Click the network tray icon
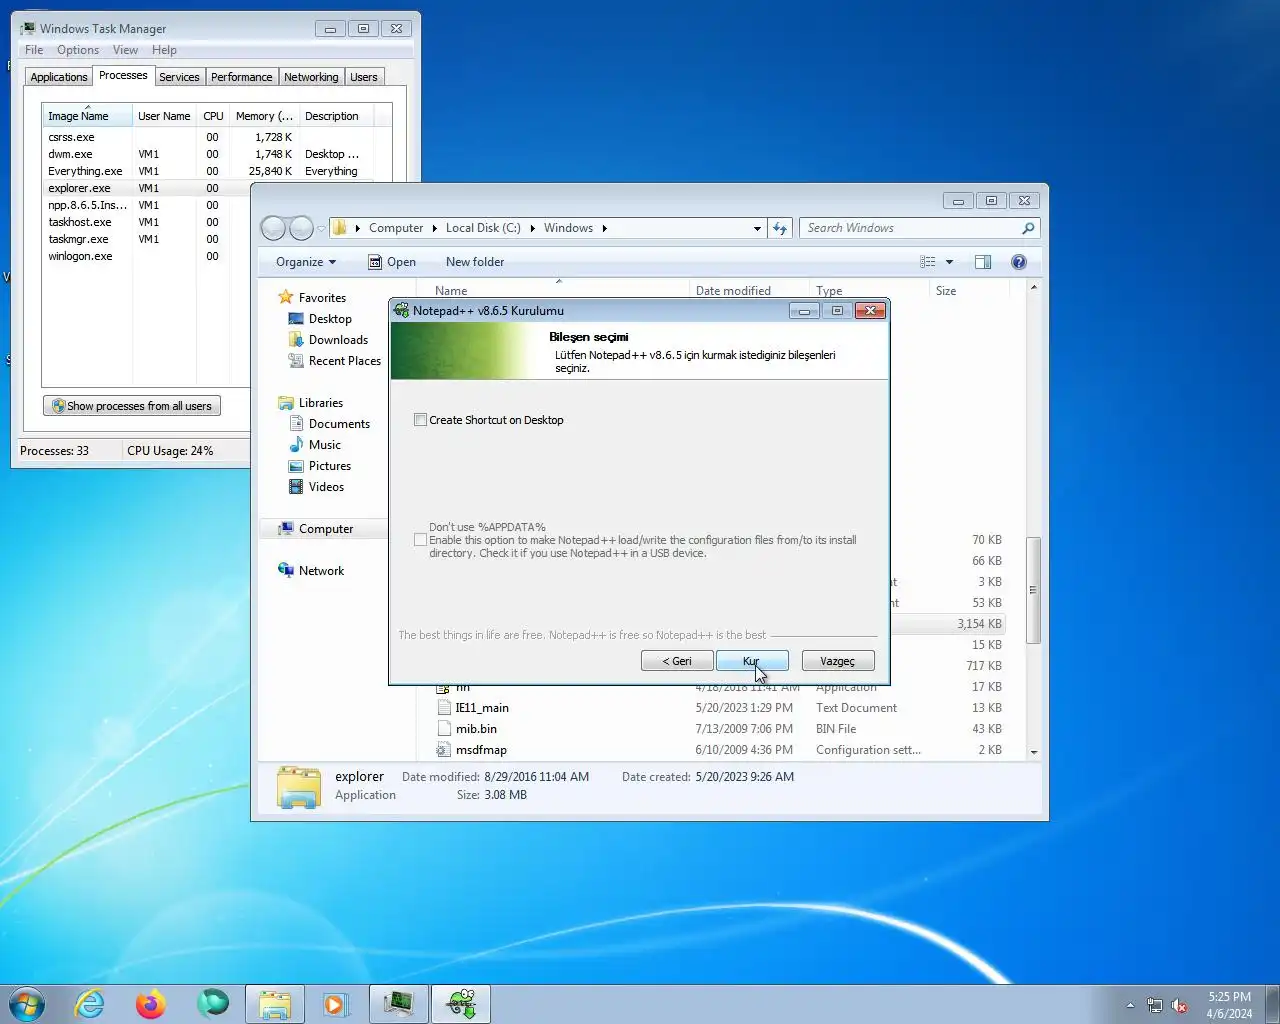Screen dimensions: 1280x1024 pyautogui.click(x=1155, y=1005)
